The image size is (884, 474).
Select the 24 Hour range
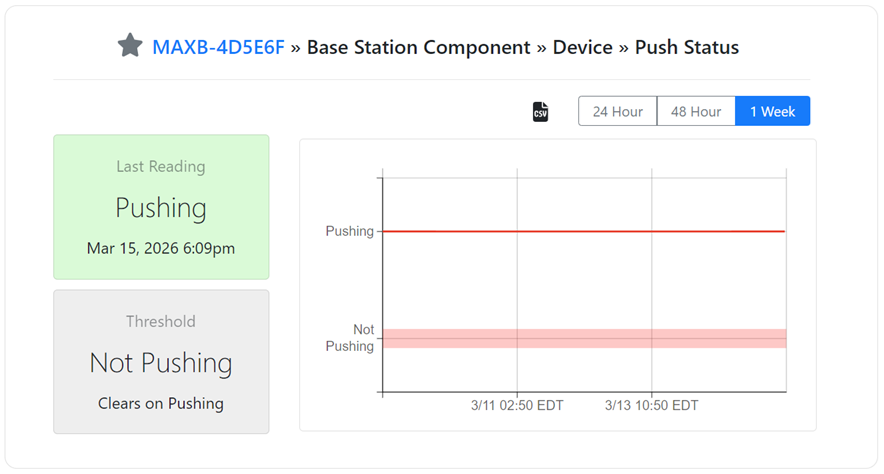(x=617, y=112)
